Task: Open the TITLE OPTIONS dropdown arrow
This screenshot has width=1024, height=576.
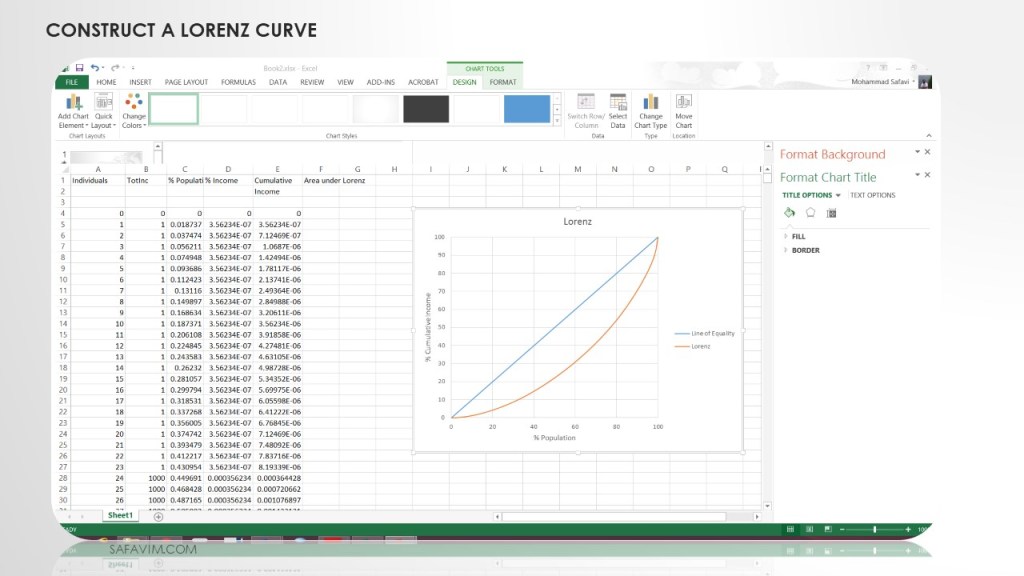Action: coord(838,195)
